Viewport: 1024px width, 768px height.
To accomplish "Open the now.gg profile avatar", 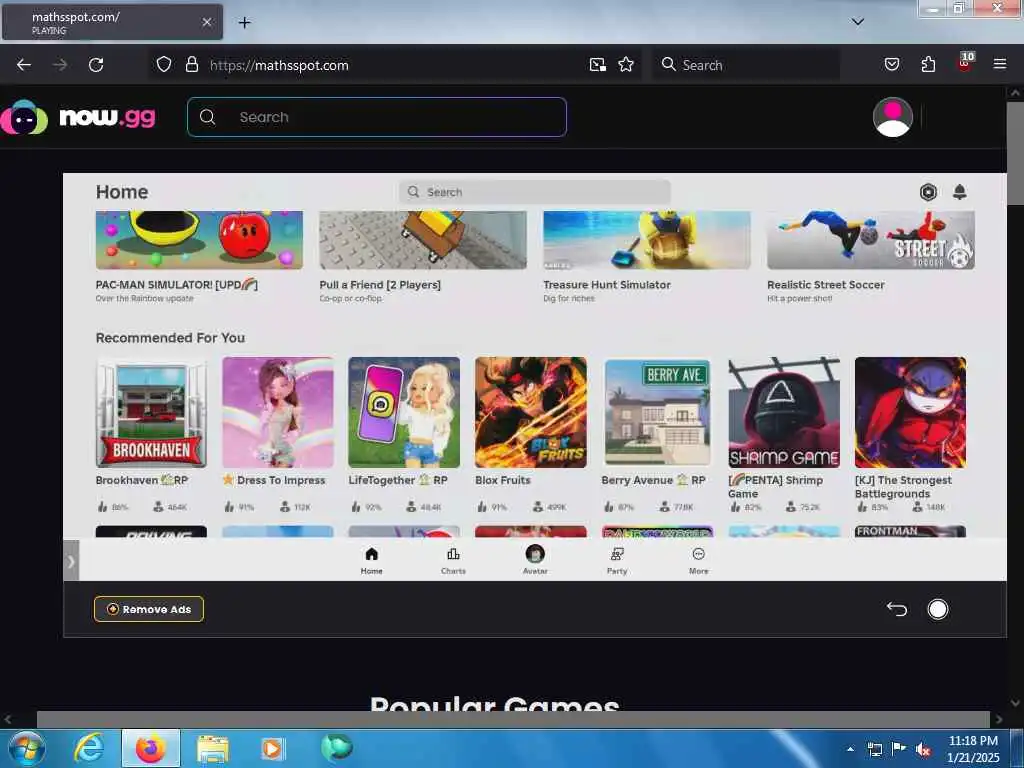I will point(892,117).
